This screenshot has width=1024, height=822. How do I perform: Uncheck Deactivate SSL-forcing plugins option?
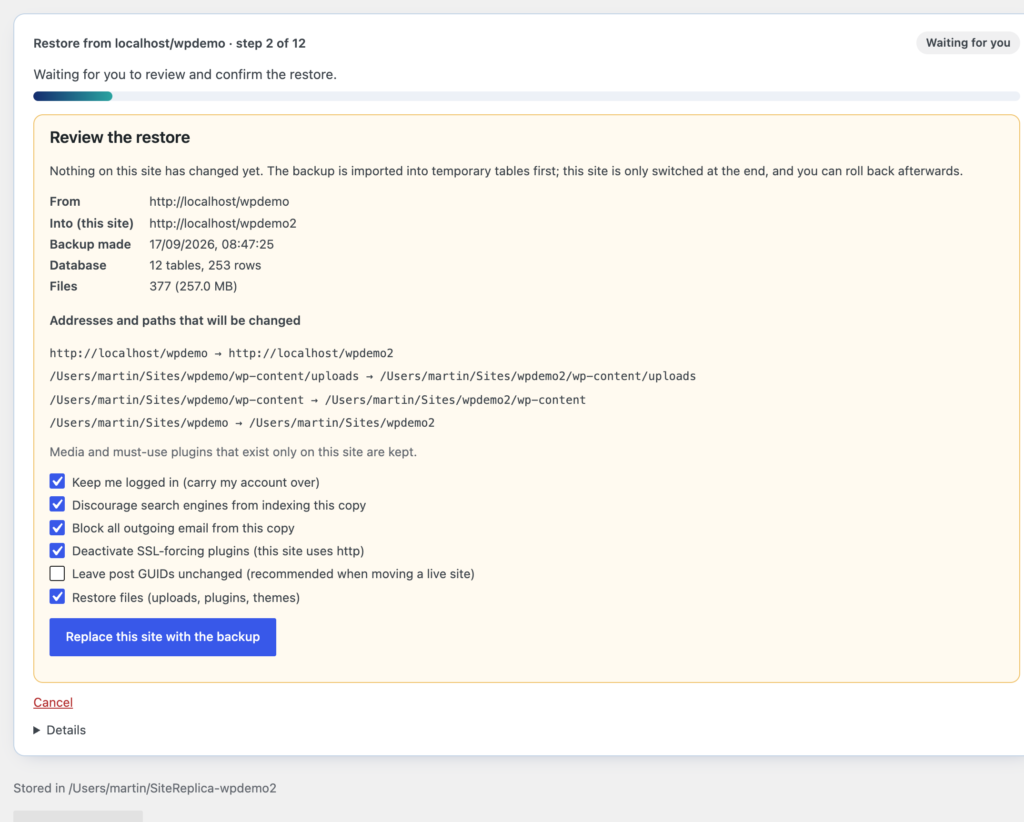point(57,550)
